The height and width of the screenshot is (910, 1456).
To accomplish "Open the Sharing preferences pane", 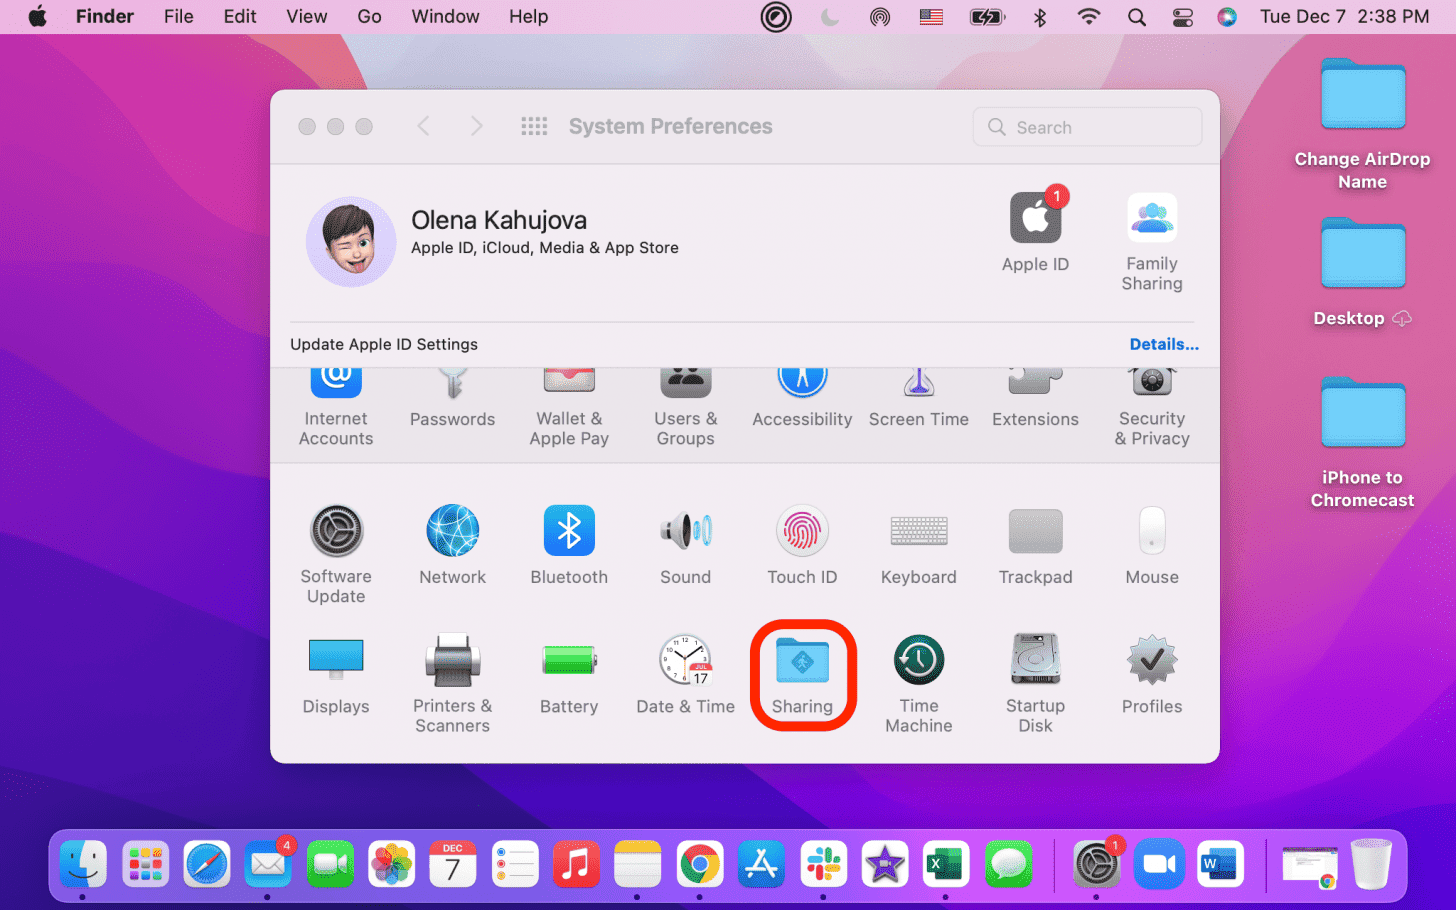I will [x=802, y=674].
